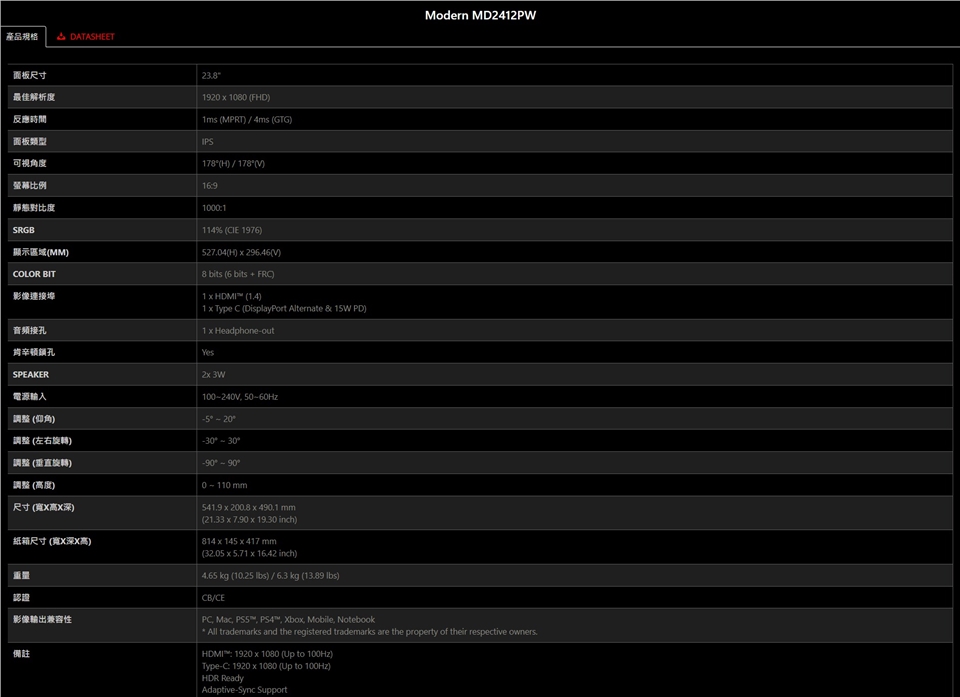Viewport: 960px width, 697px height.
Task: Select the 4.65 kg / 6.3 kg weight value
Action: [x=271, y=575]
